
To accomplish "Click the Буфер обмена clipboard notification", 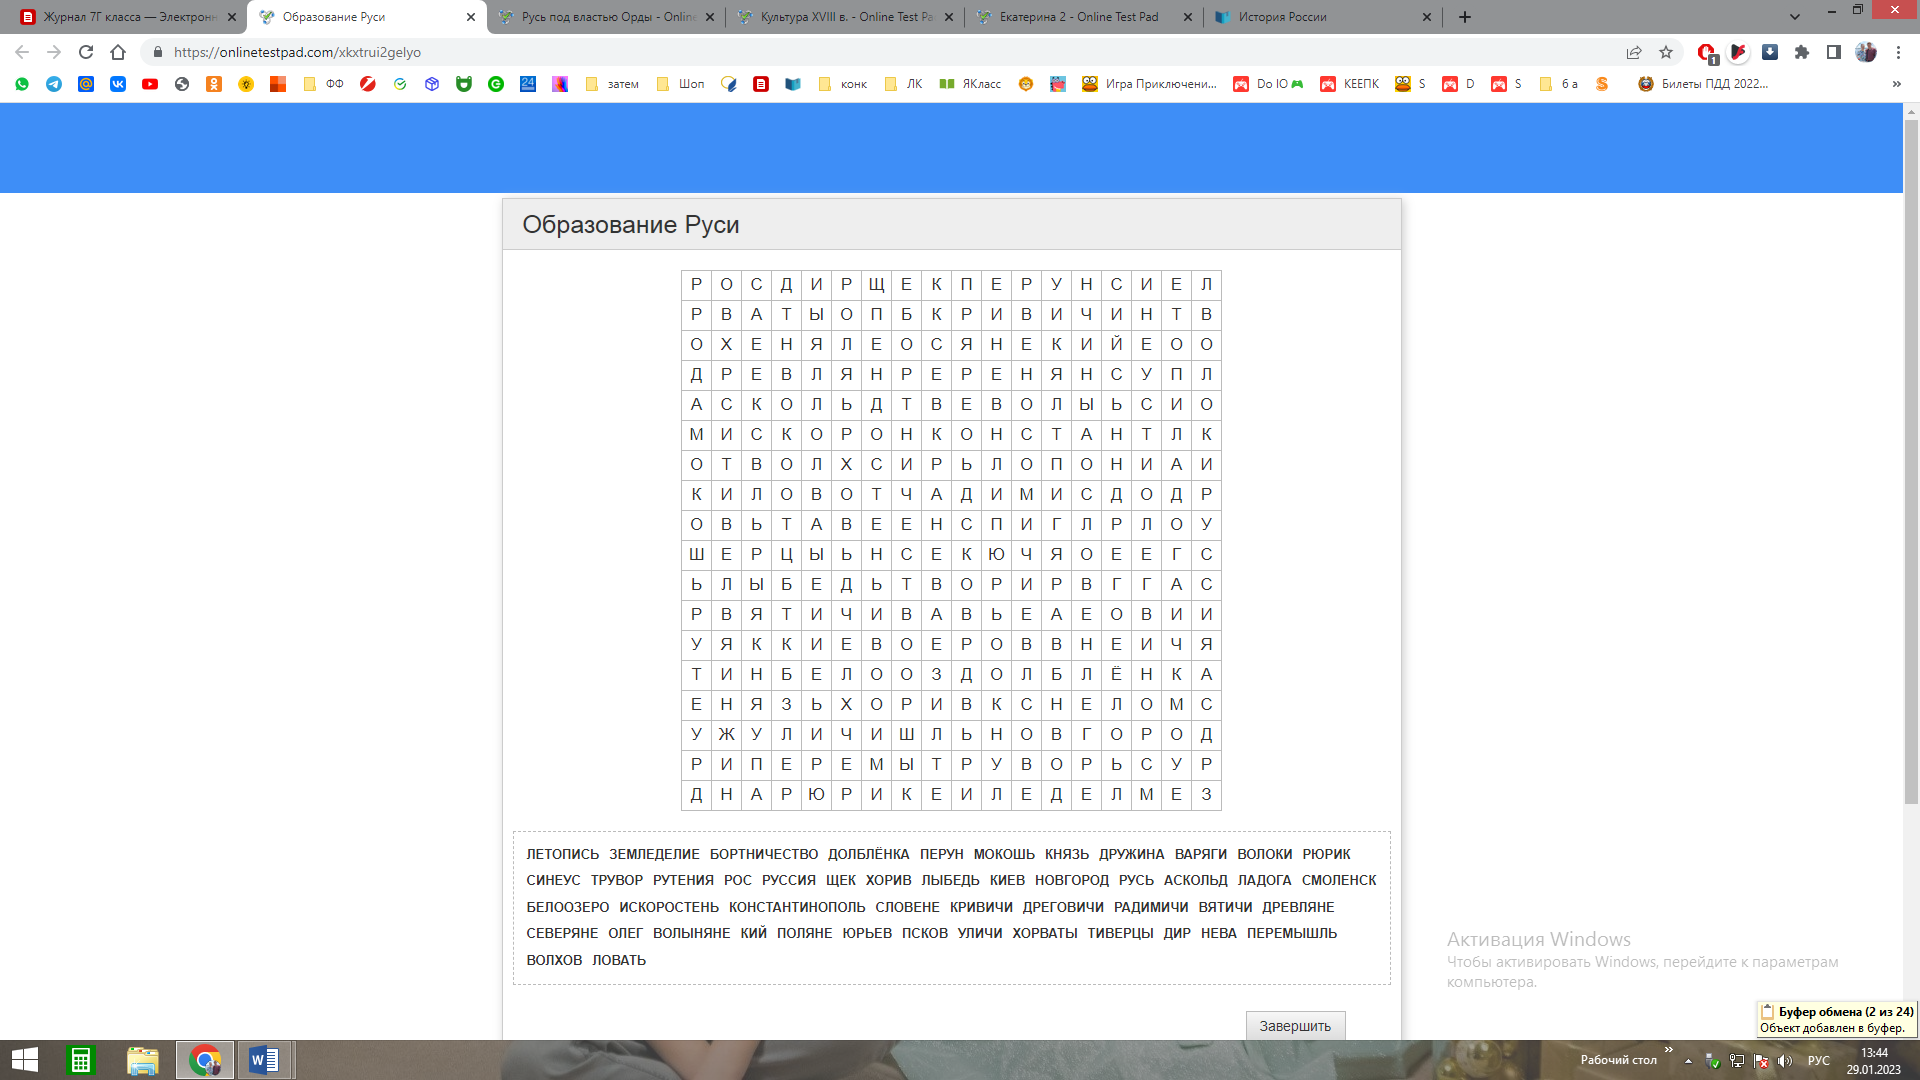I will pos(1837,1019).
